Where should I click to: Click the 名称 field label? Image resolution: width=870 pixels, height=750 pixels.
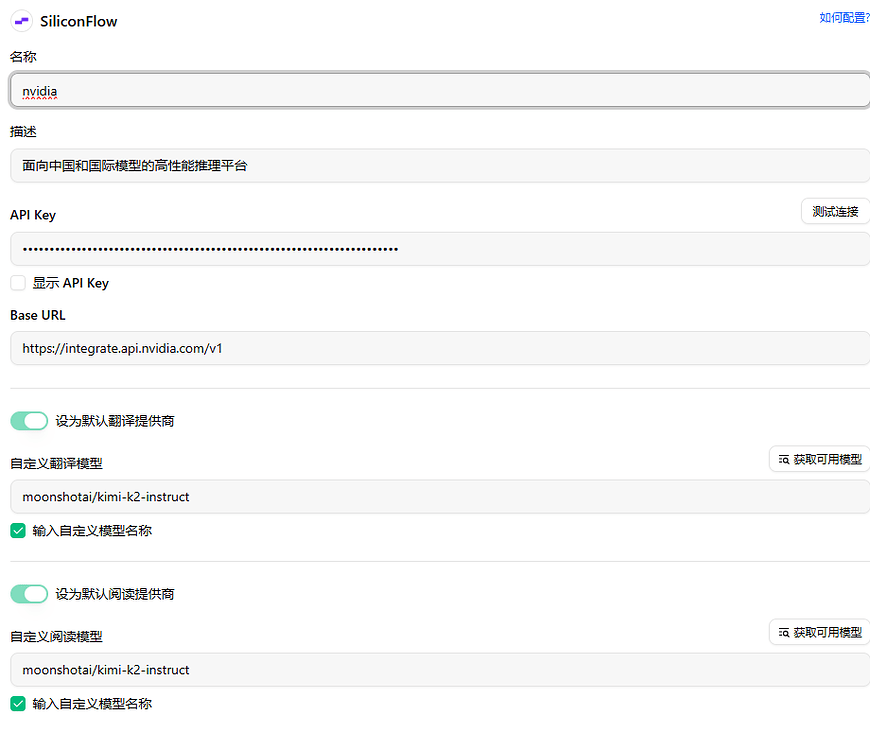pyautogui.click(x=23, y=57)
